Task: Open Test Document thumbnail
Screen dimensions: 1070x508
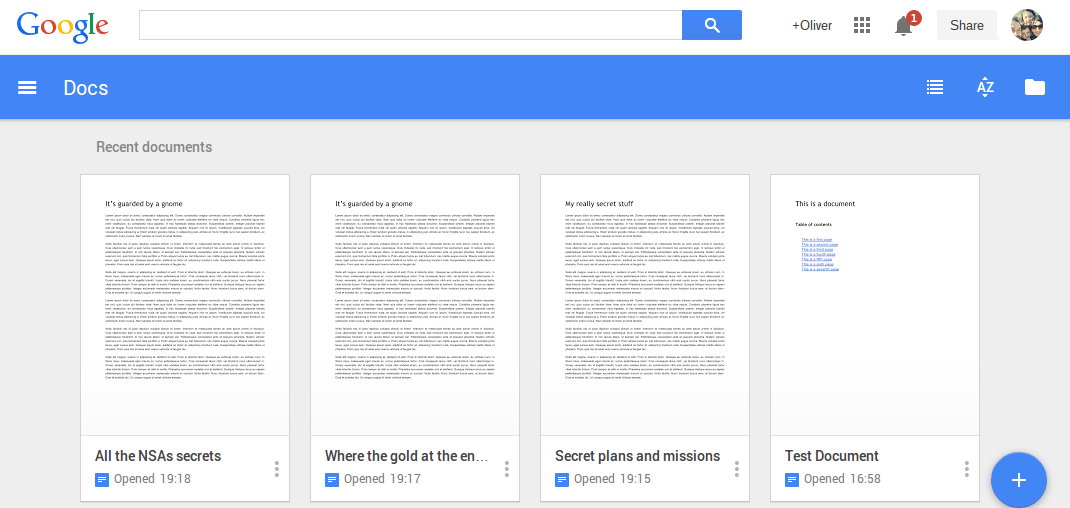Action: 875,305
